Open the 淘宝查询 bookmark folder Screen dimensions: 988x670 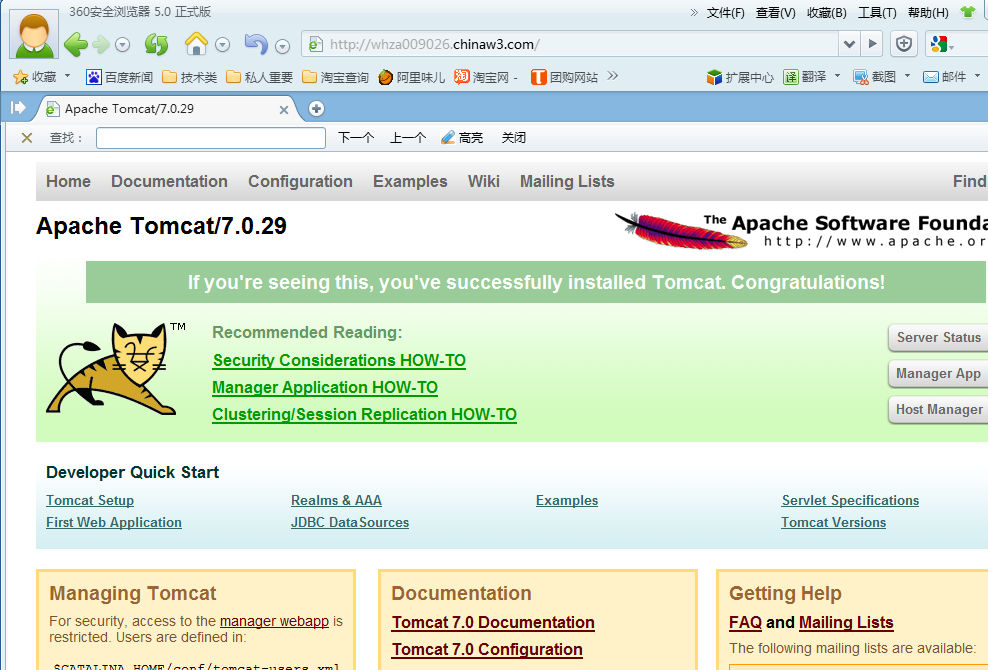click(335, 77)
